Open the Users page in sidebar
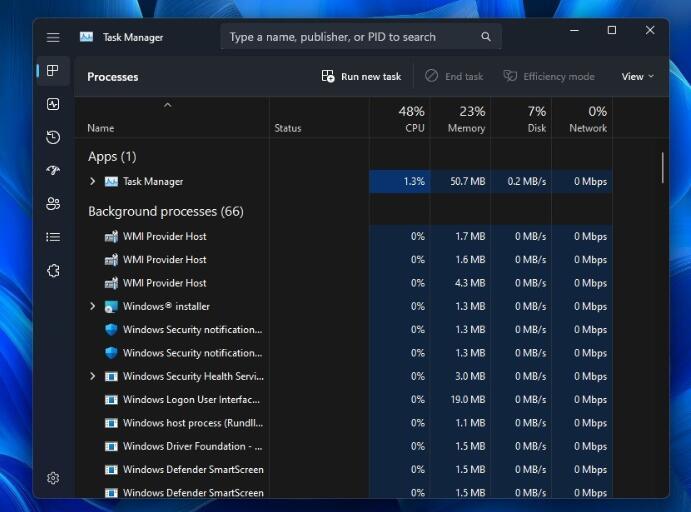This screenshot has height=512, width=691. pyautogui.click(x=53, y=204)
